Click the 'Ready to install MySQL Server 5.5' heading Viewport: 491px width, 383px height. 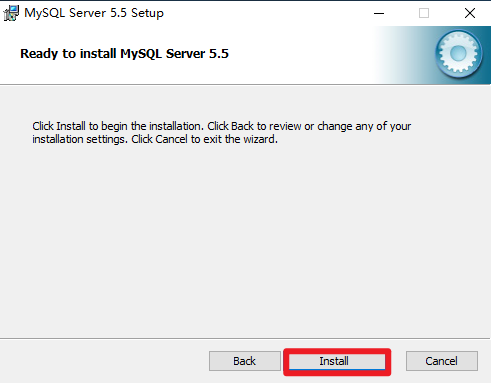(x=124, y=54)
